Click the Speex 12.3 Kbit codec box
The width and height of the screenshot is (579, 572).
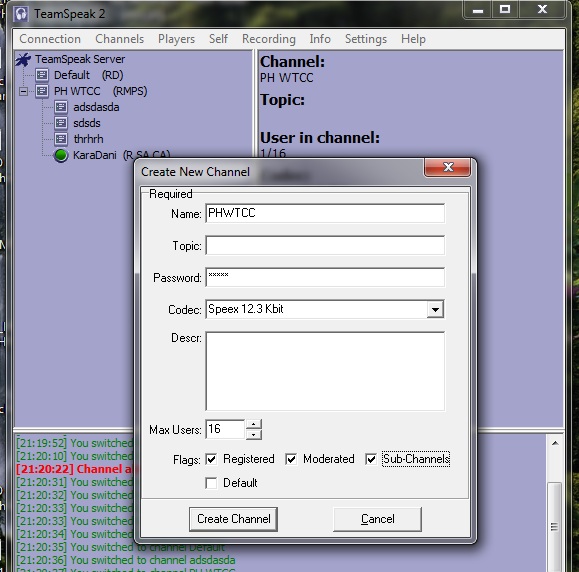coord(316,309)
